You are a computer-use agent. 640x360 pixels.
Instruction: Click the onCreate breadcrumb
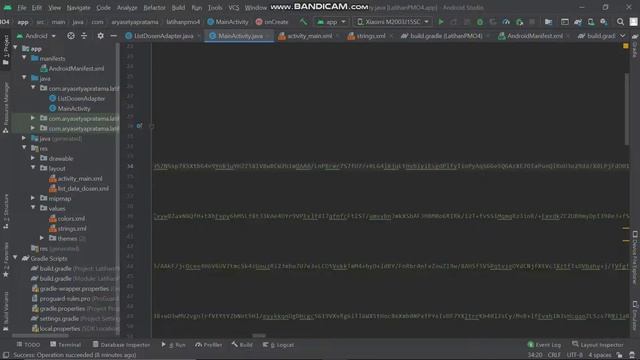click(272, 22)
